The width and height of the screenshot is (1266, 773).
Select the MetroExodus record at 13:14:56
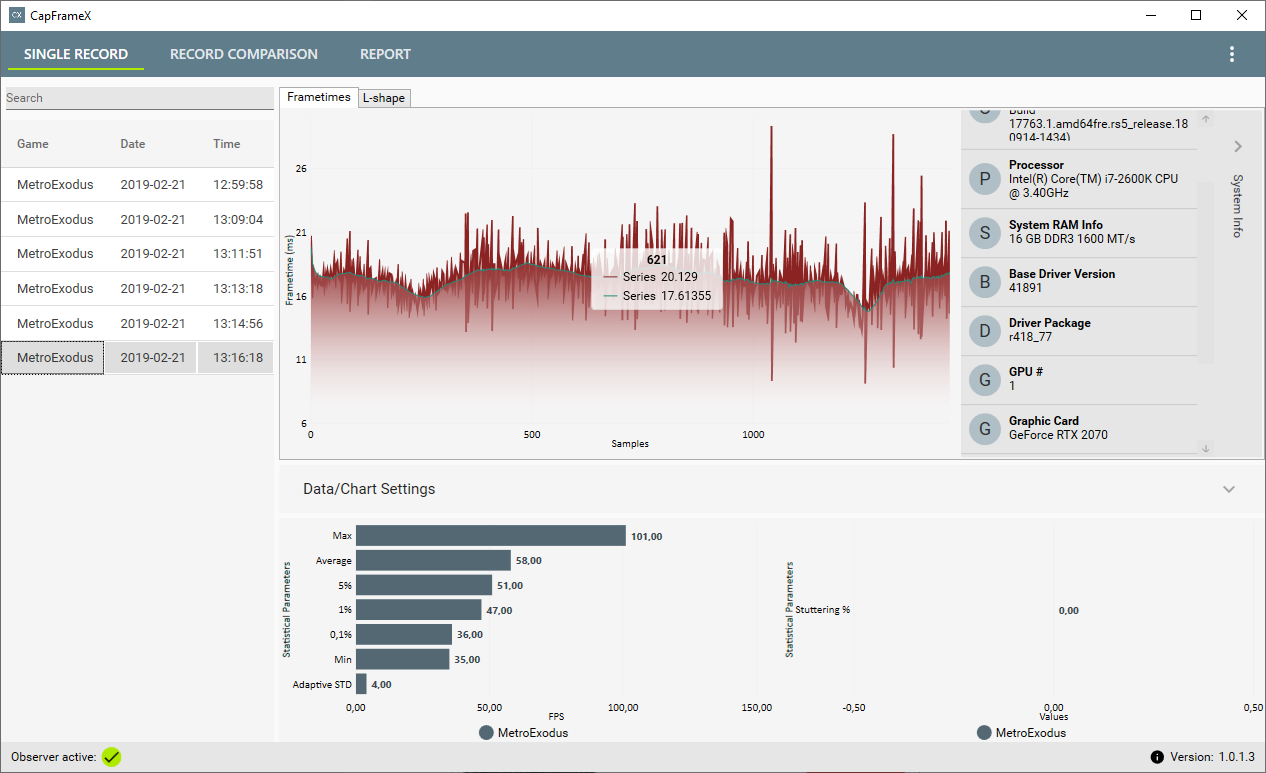click(139, 323)
